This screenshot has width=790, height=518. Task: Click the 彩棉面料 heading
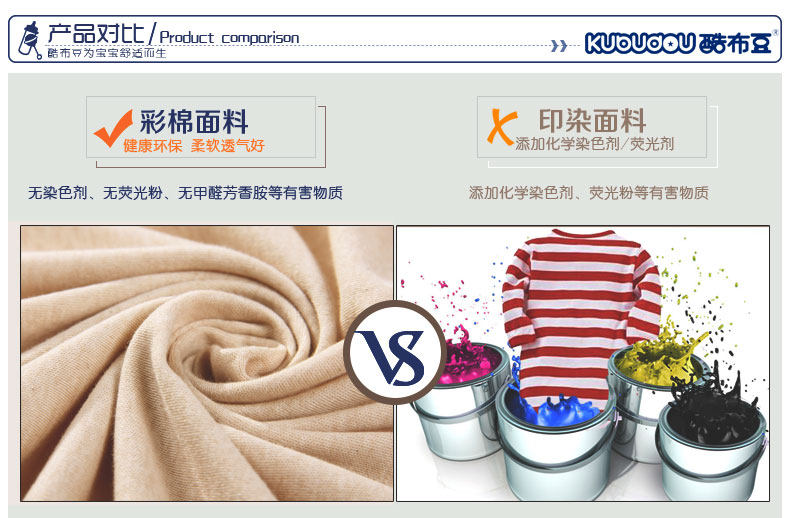click(194, 121)
